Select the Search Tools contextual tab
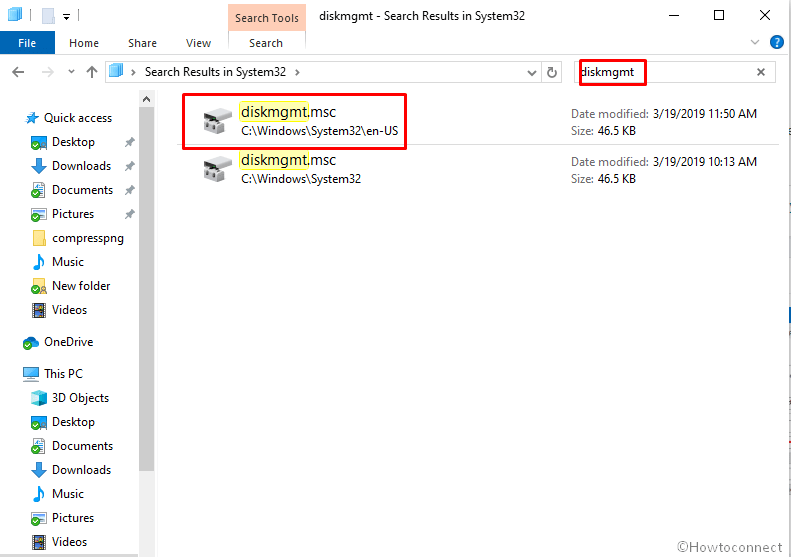791x557 pixels. [267, 18]
